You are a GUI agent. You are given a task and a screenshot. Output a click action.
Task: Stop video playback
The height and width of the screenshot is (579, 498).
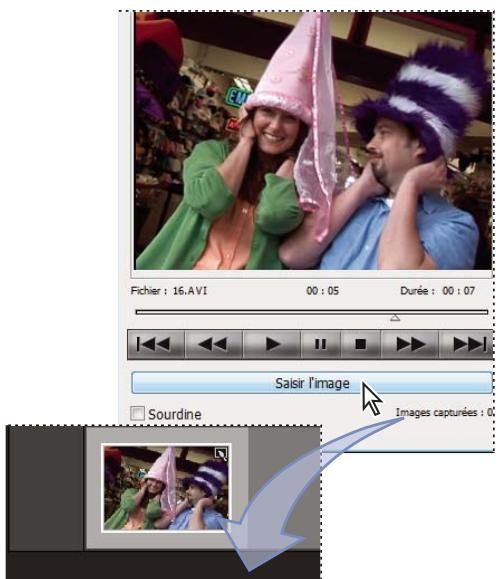pyautogui.click(x=361, y=344)
